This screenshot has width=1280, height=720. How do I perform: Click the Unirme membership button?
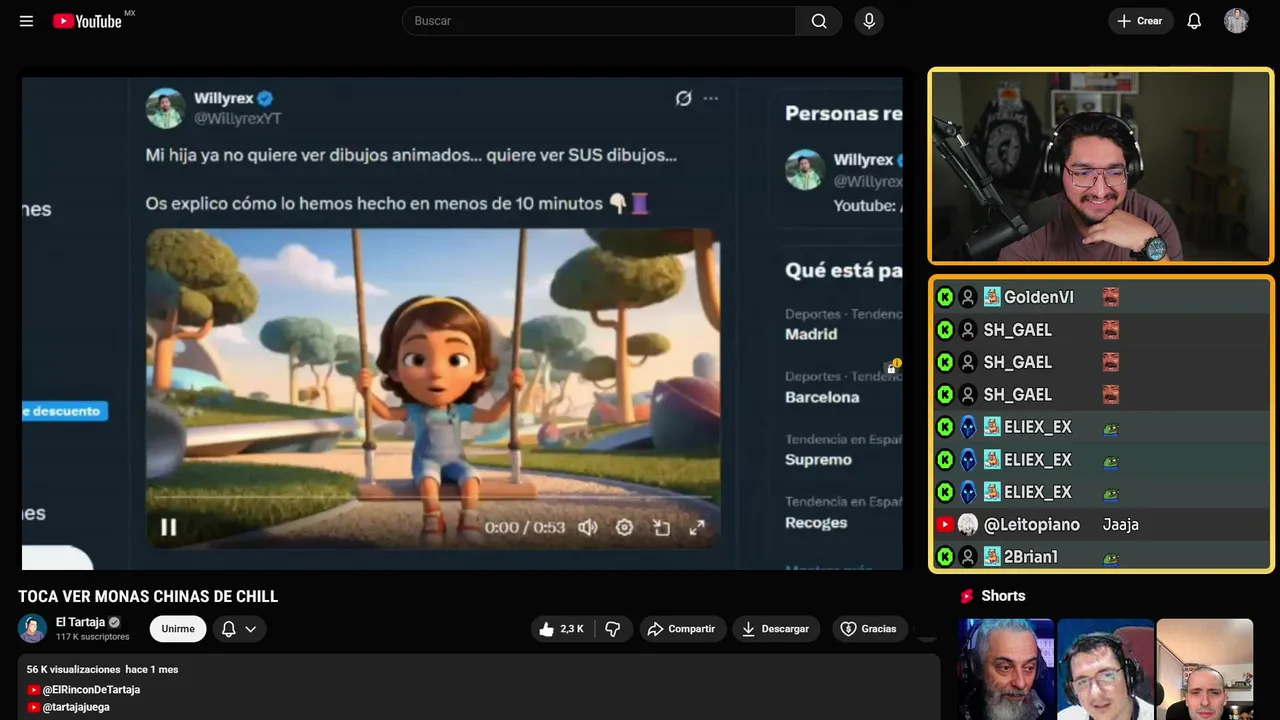click(x=178, y=629)
